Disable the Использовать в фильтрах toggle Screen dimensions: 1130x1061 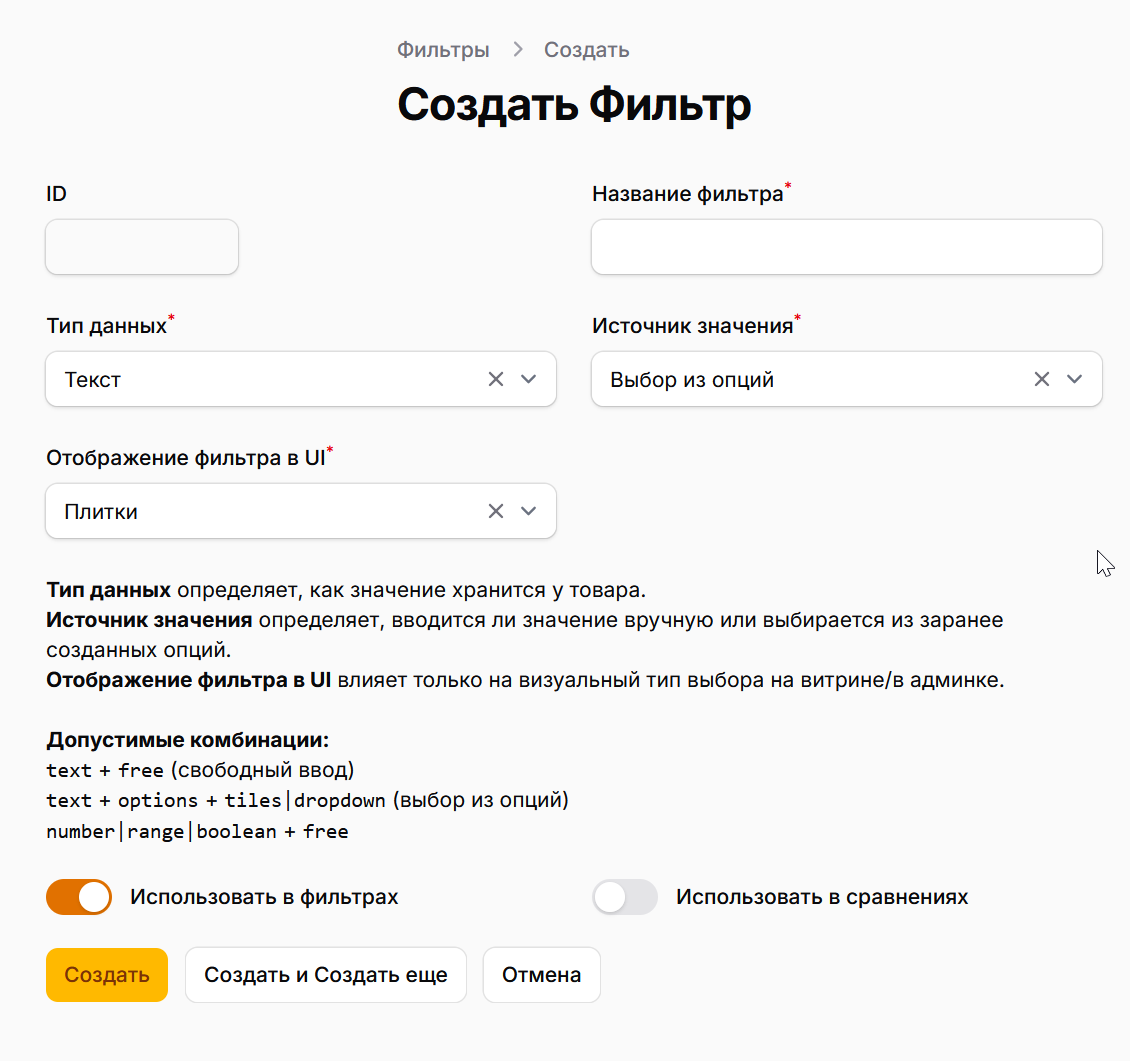(78, 897)
